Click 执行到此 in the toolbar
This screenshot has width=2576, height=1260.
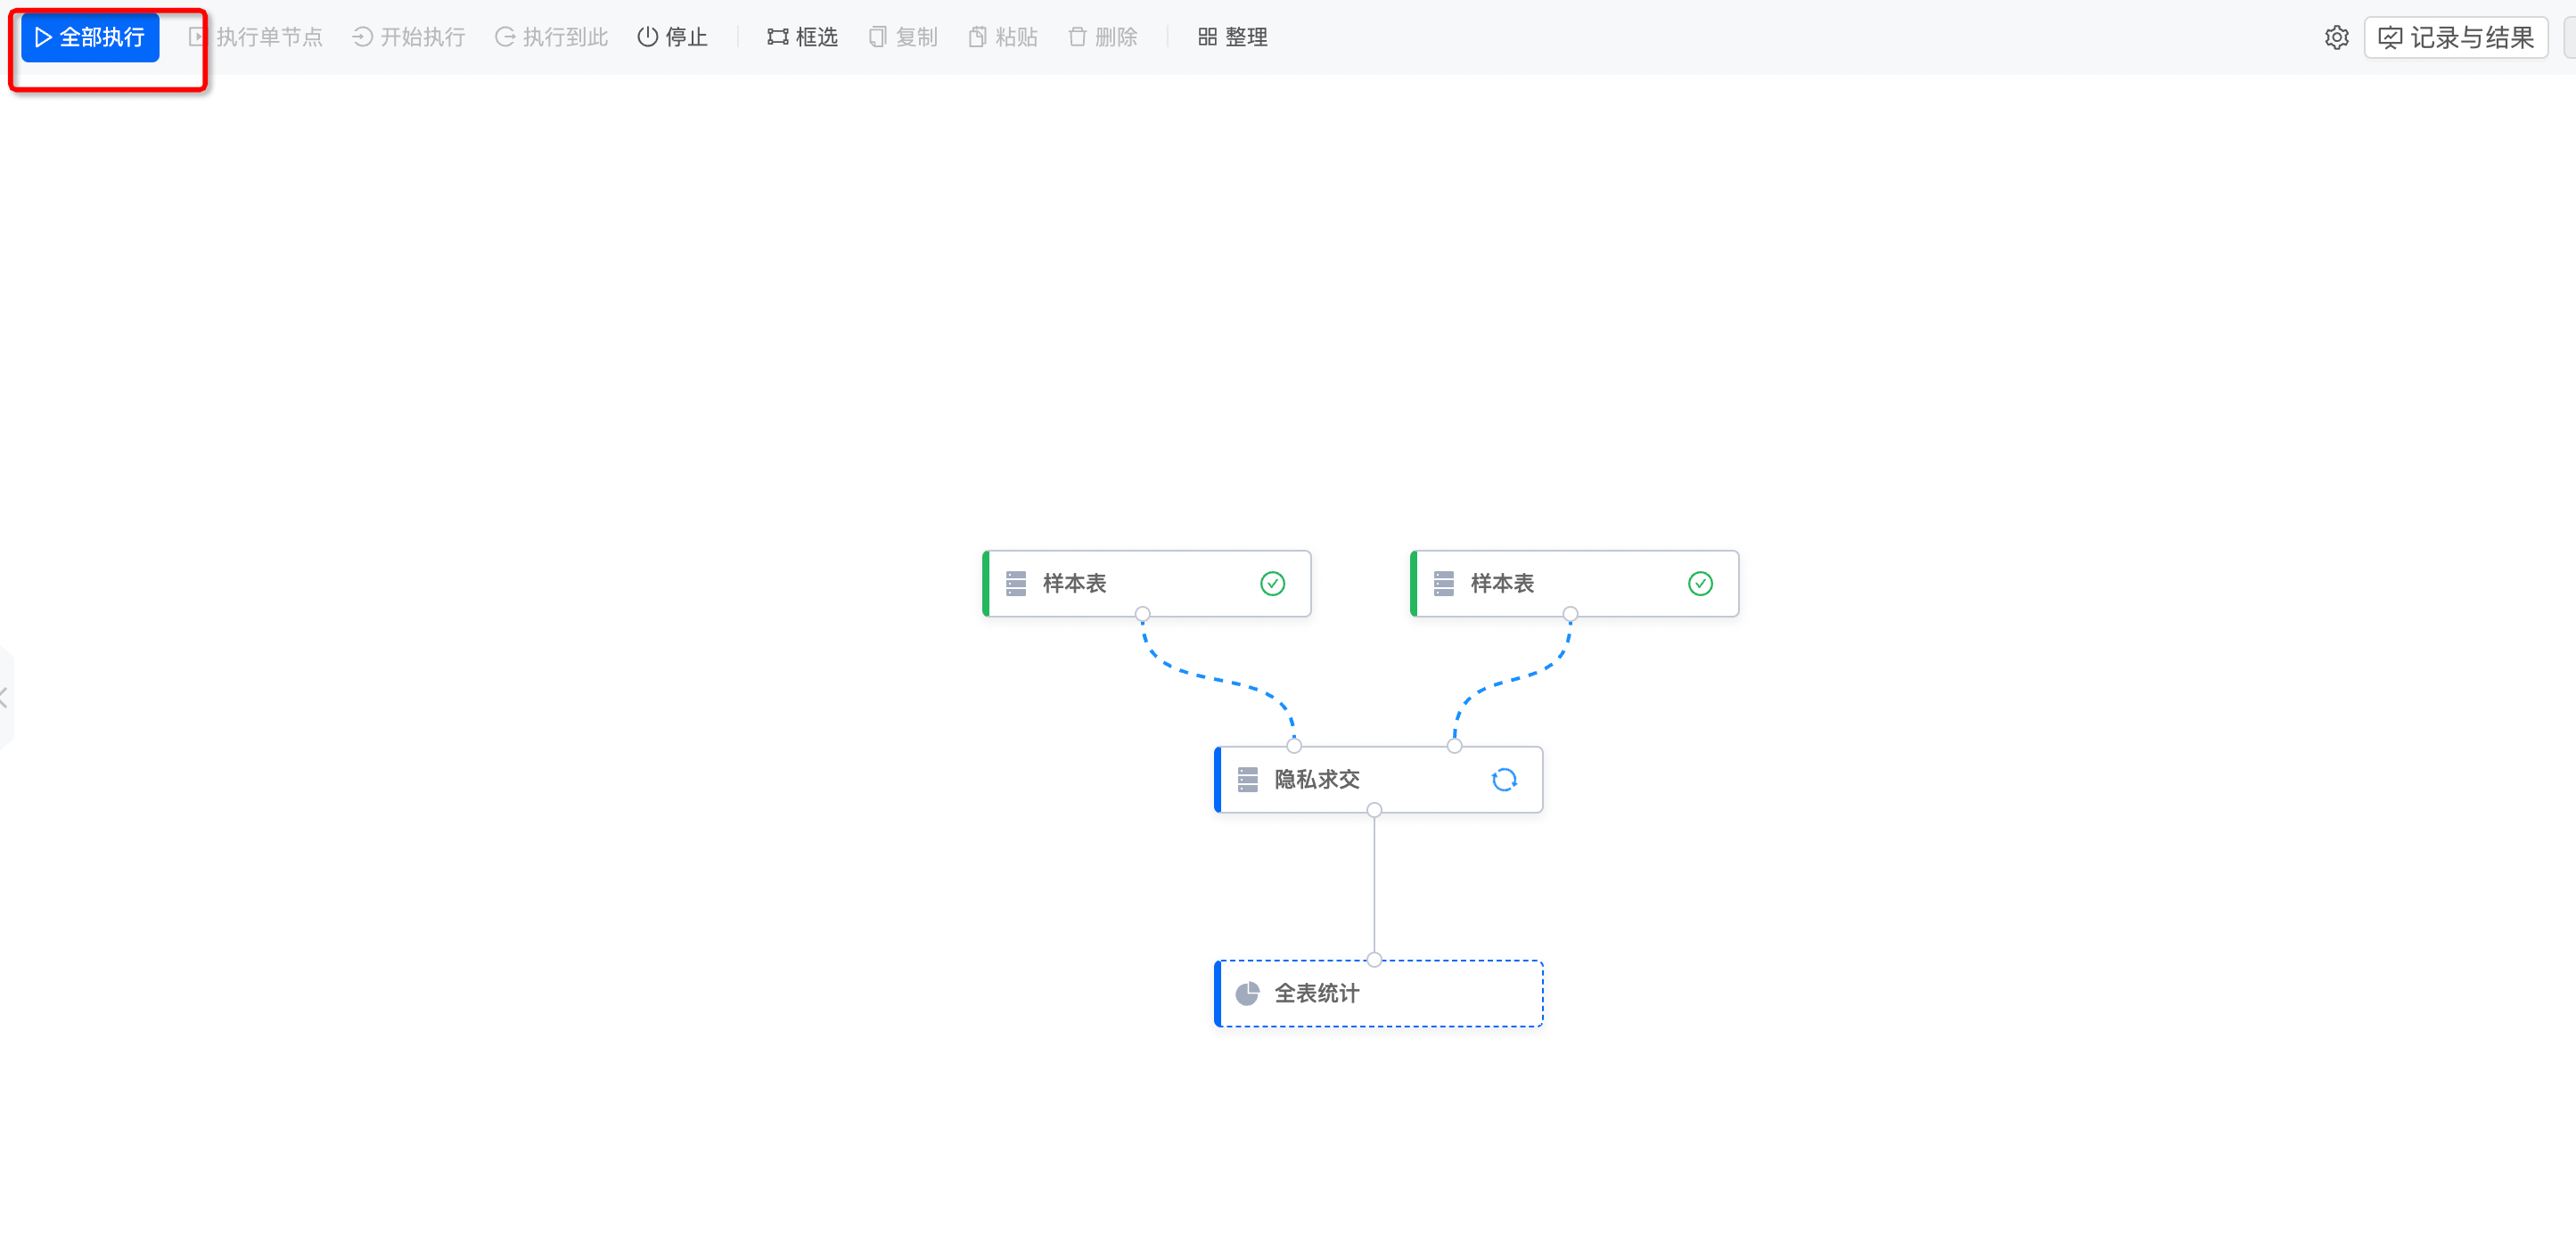point(552,37)
